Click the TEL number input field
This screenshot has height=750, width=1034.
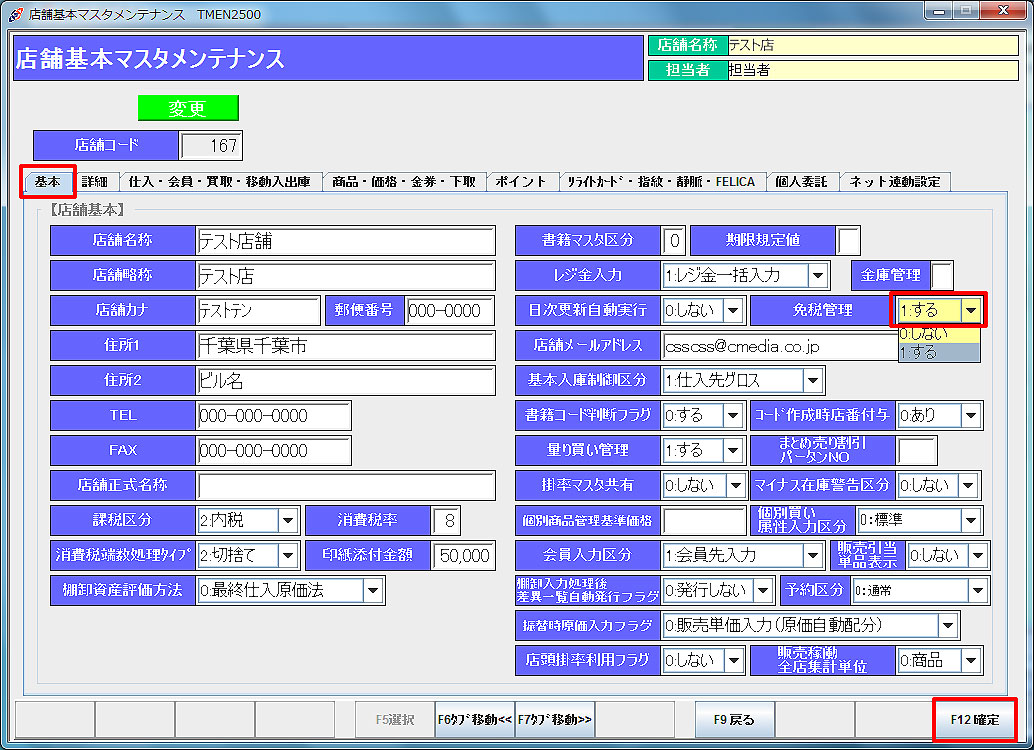click(x=273, y=416)
